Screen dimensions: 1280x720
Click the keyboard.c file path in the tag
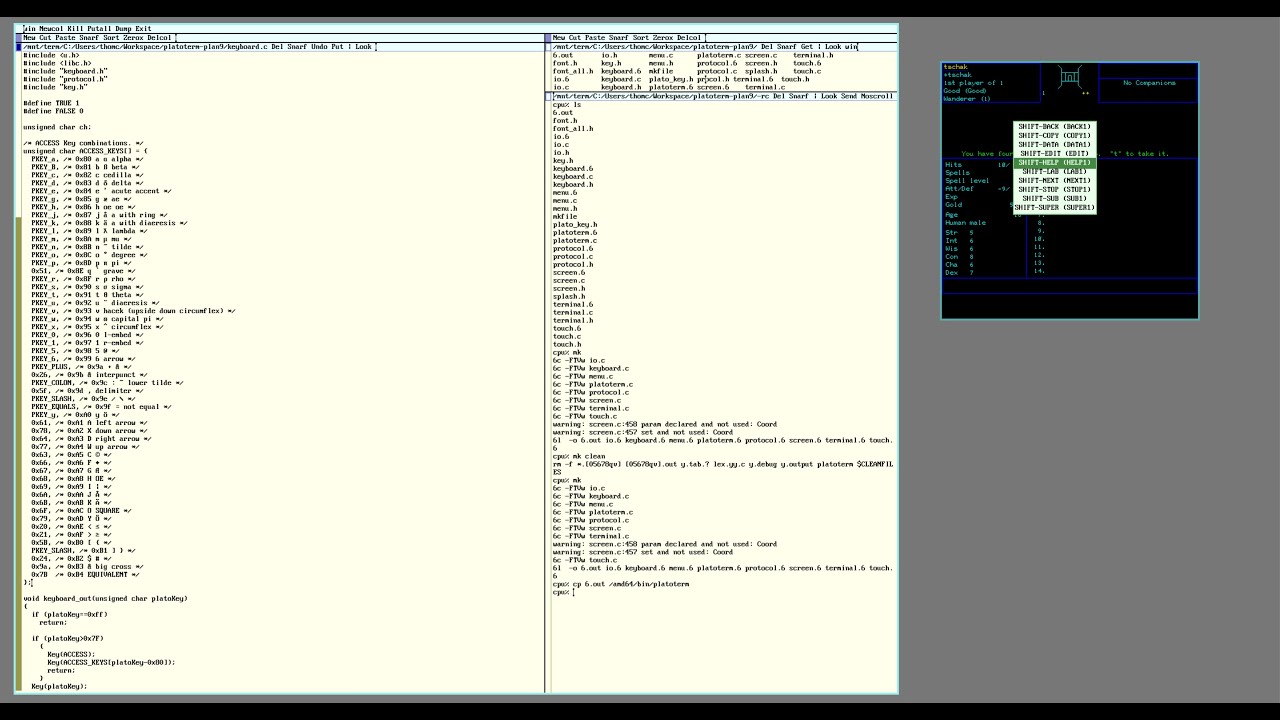point(145,46)
